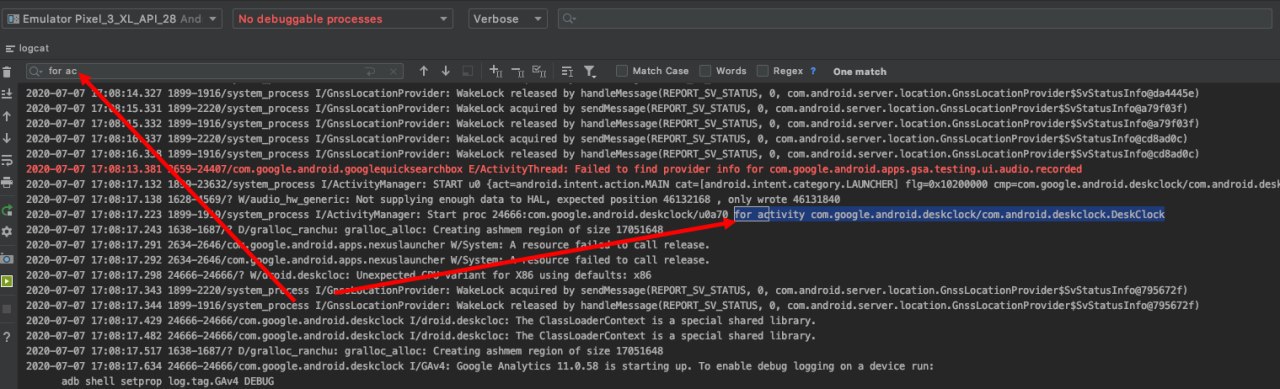The width and height of the screenshot is (1280, 389).
Task: Click the 17:08:15.331 WakeLock acquired line
Action: pos(606,108)
